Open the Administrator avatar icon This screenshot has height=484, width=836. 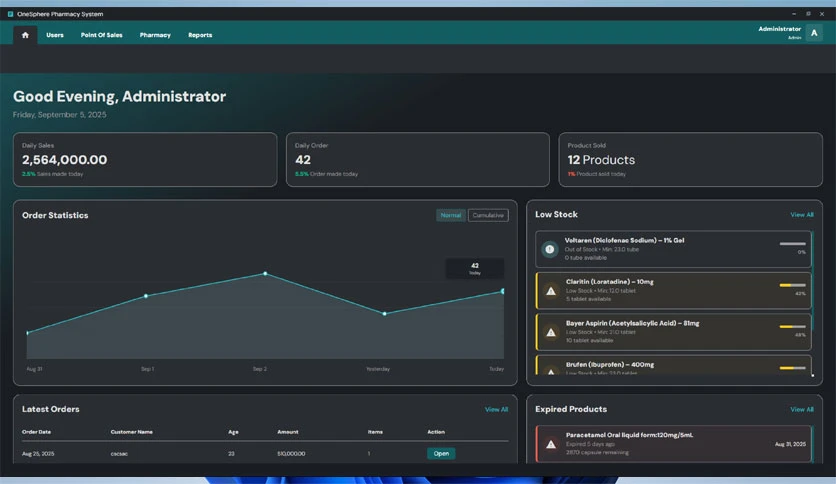[814, 33]
